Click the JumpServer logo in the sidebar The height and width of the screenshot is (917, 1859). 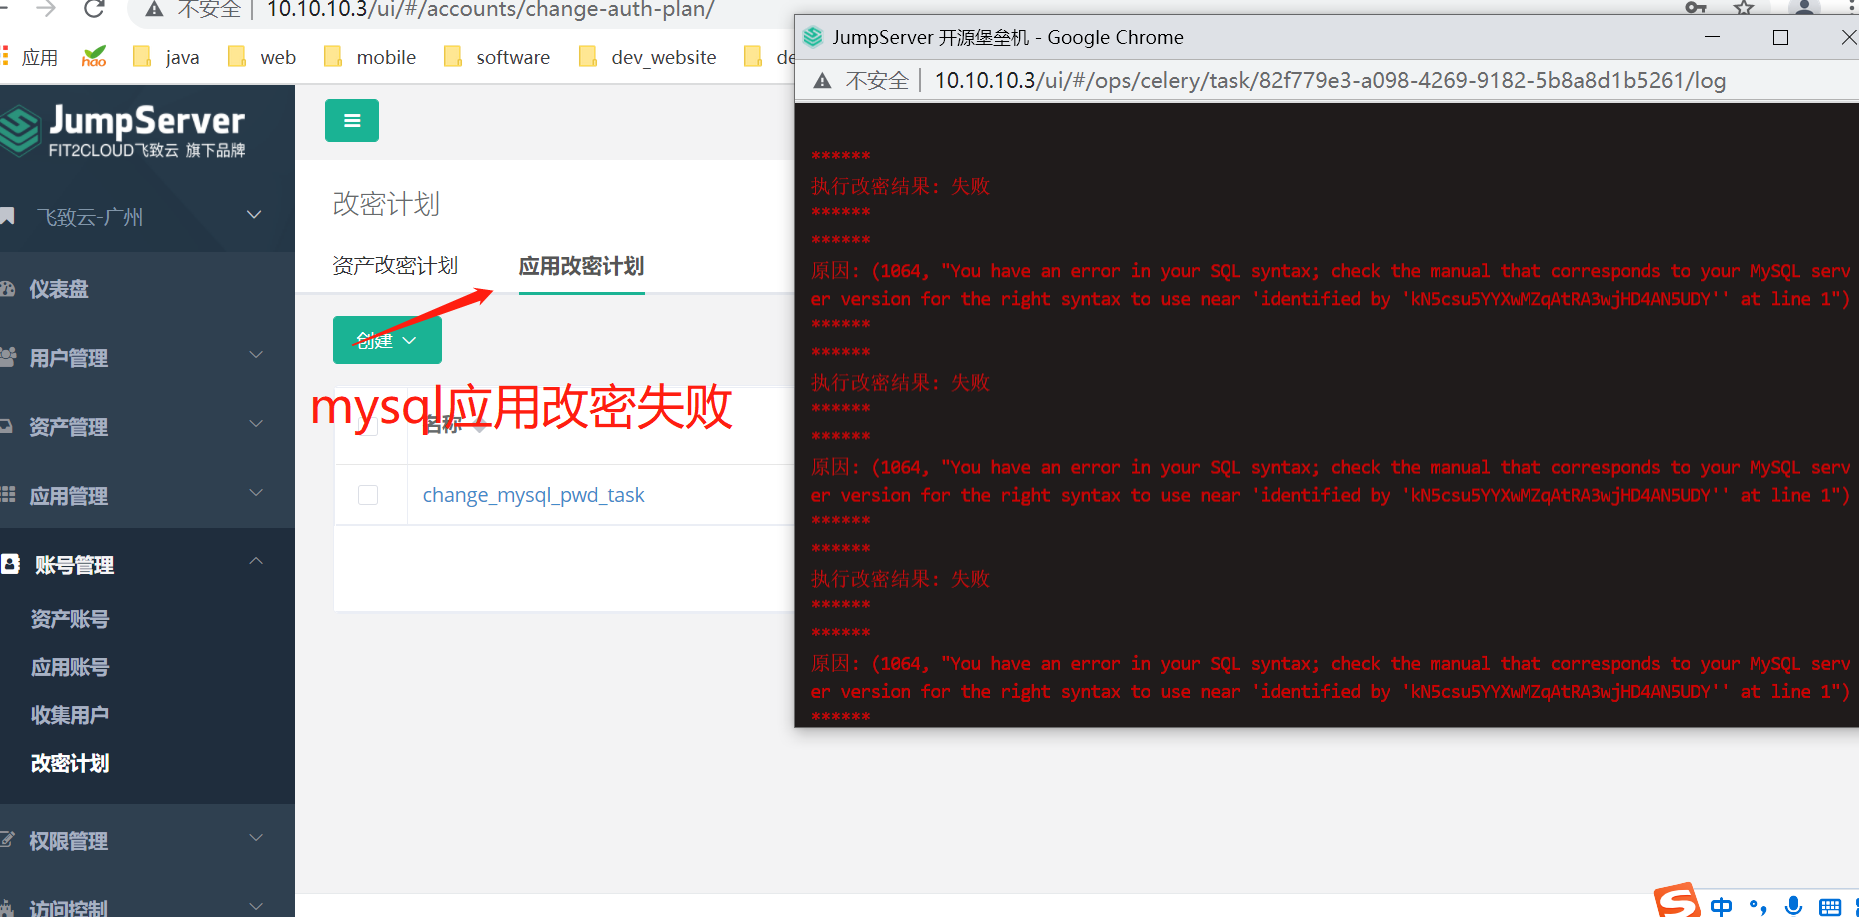(x=123, y=131)
